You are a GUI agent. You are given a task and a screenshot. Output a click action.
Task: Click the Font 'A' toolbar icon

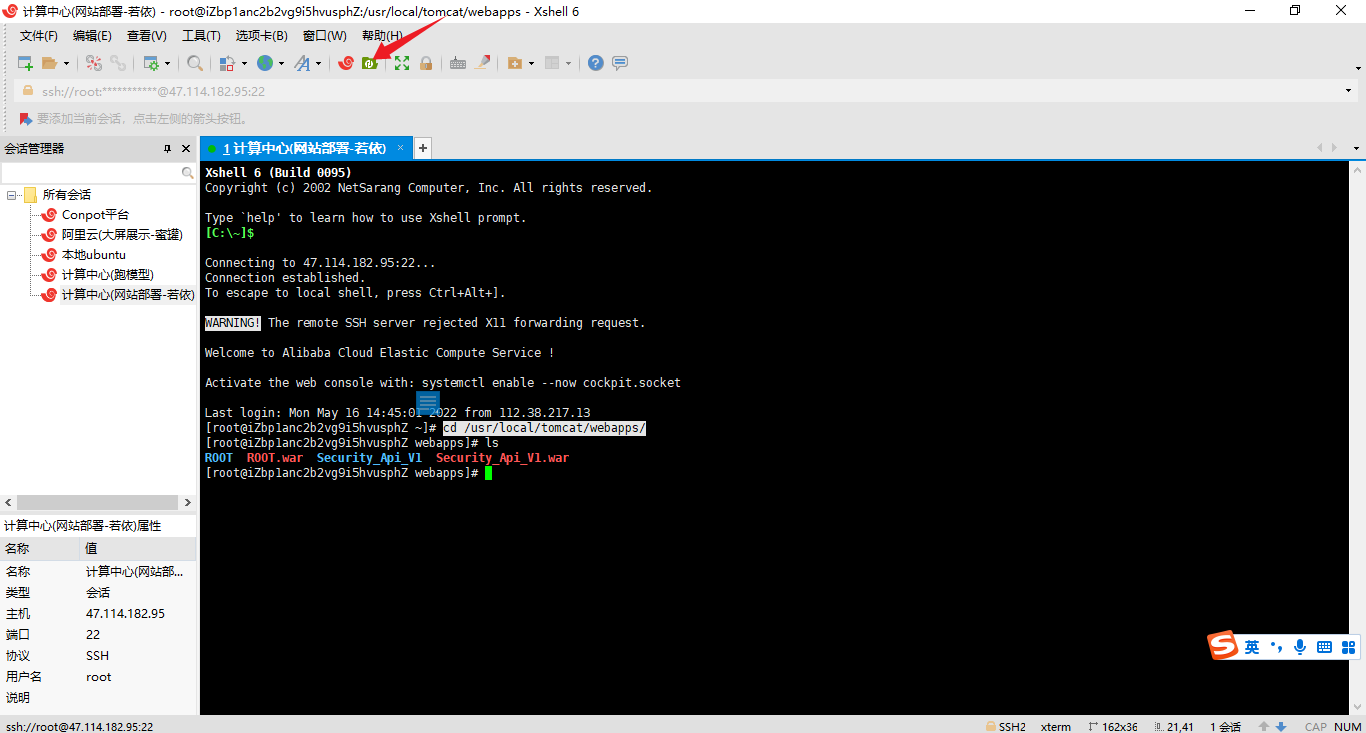[x=302, y=63]
